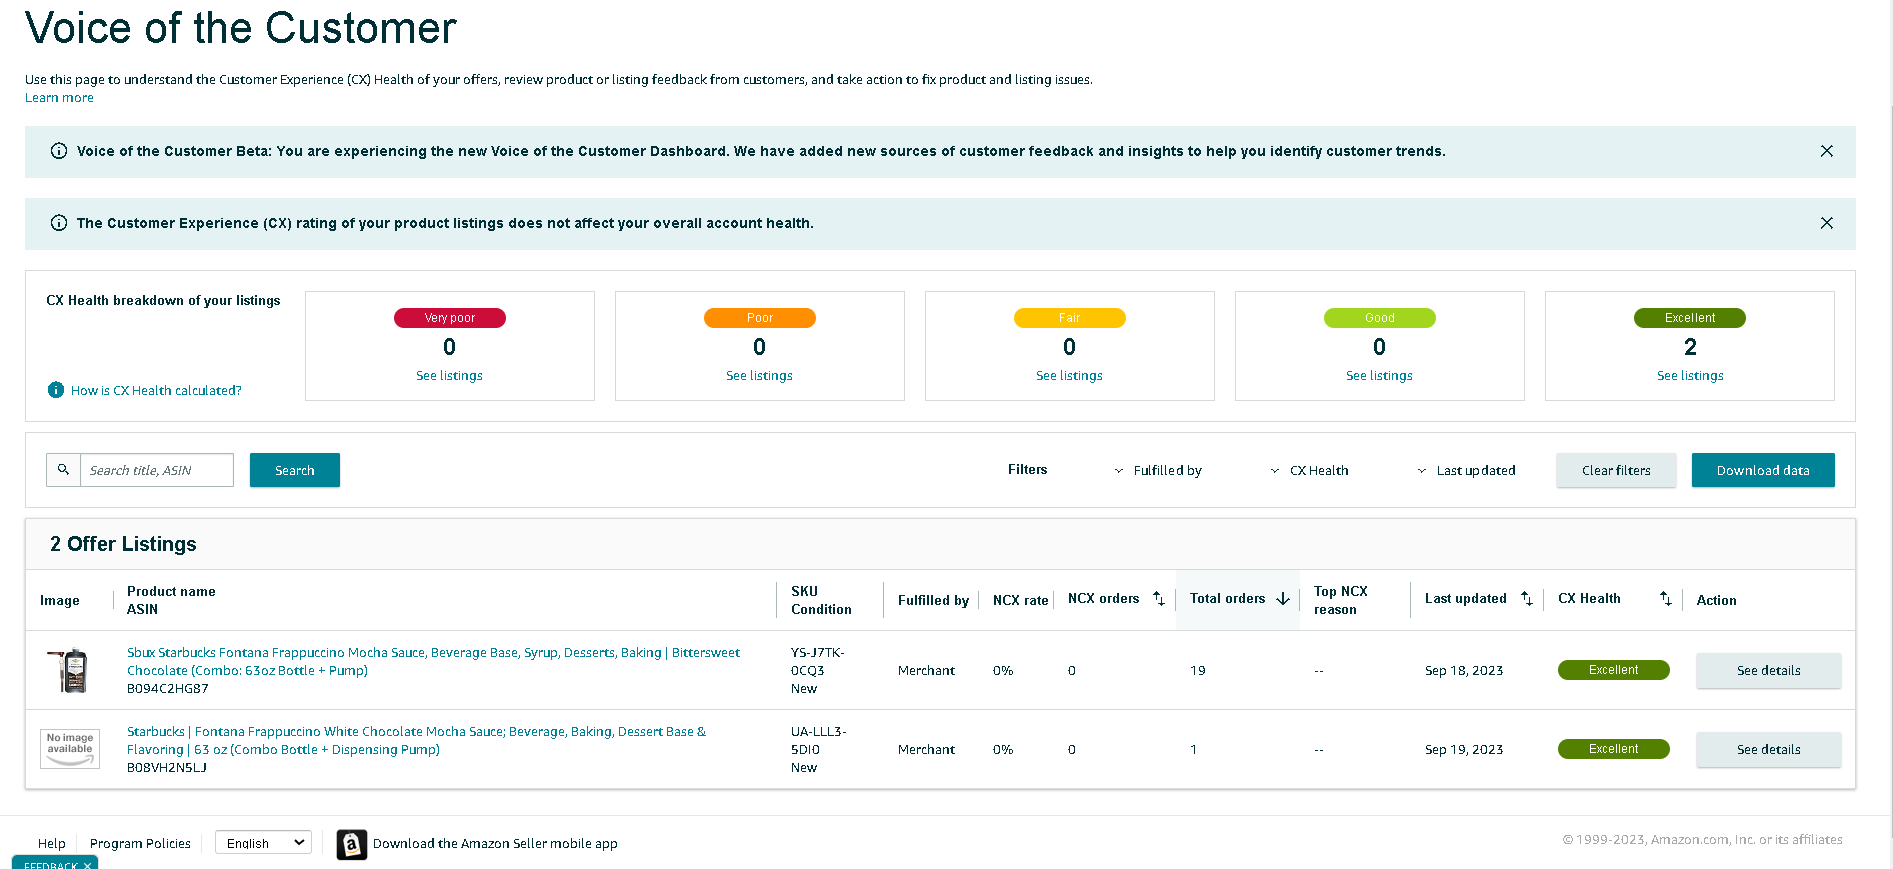Click the Excellent badge for Sep 18, 2023 row
The image size is (1893, 869).
click(1614, 670)
